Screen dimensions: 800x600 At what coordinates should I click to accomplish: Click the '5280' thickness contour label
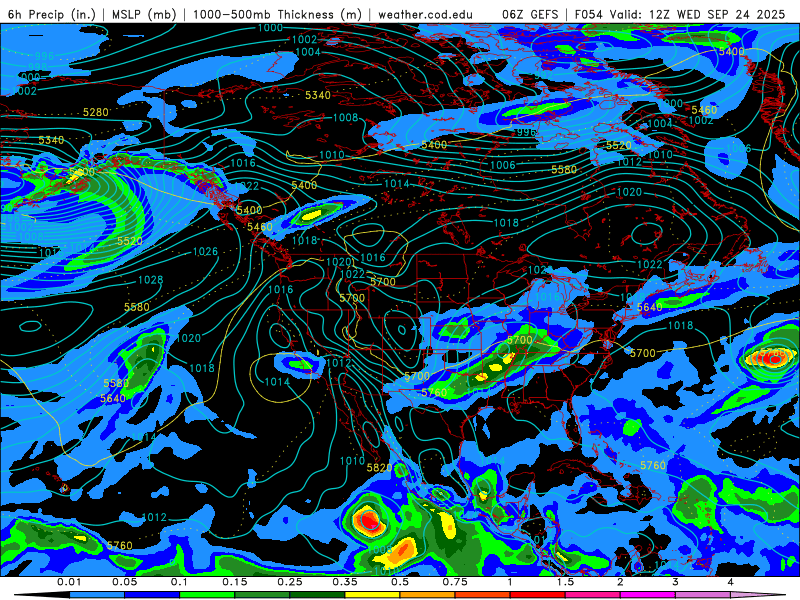point(96,112)
